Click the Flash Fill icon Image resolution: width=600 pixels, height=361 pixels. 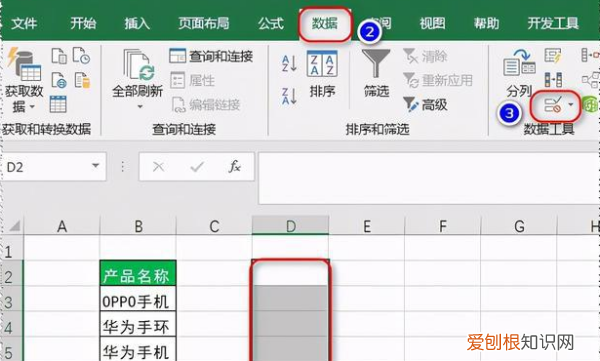coord(553,56)
